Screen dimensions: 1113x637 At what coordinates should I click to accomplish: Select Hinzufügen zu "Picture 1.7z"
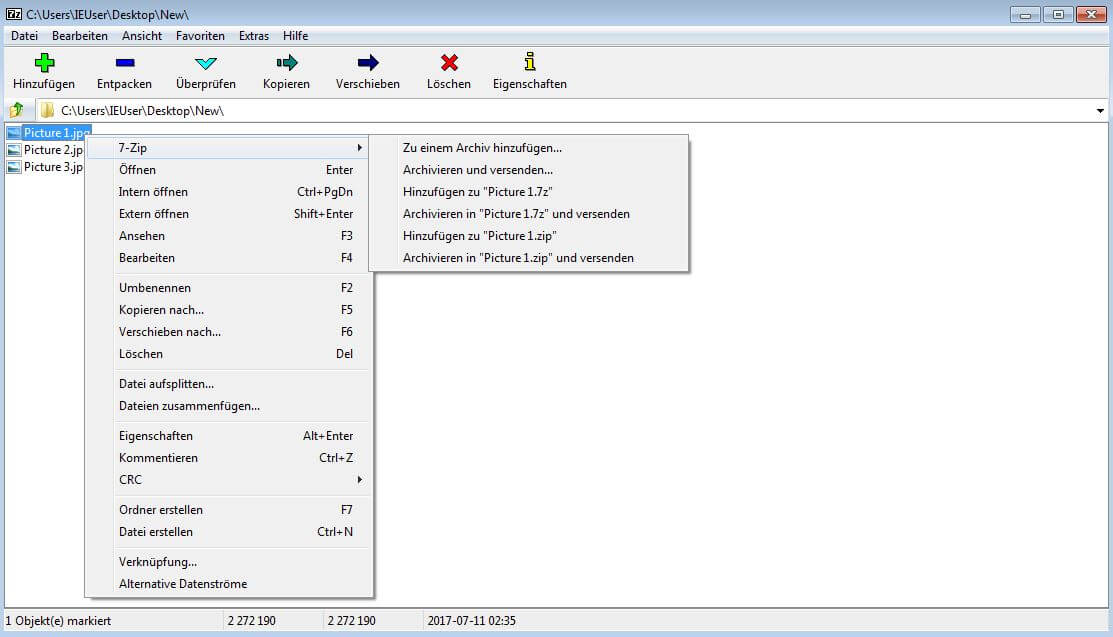pos(529,192)
